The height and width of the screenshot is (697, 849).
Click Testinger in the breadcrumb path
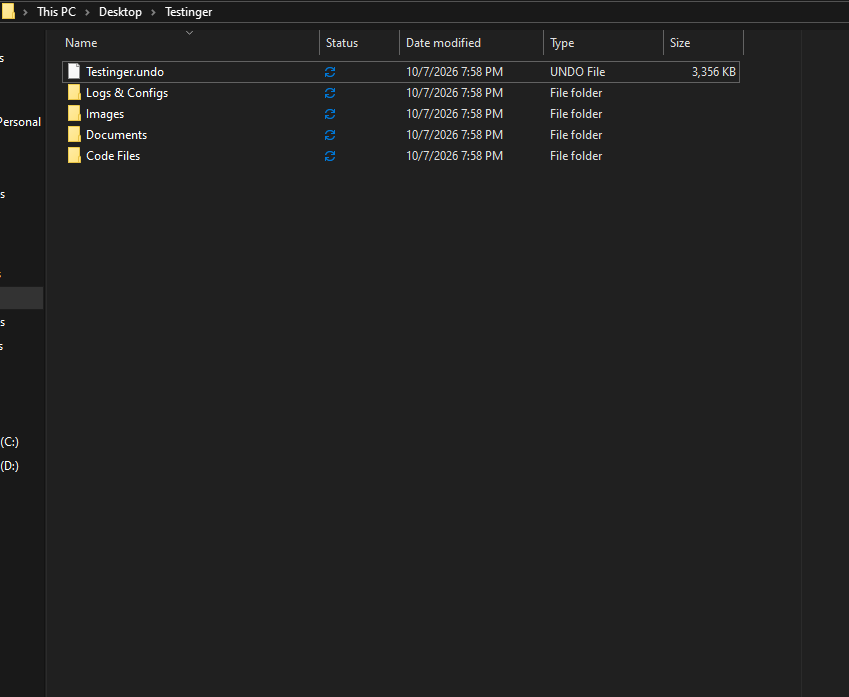pos(188,12)
